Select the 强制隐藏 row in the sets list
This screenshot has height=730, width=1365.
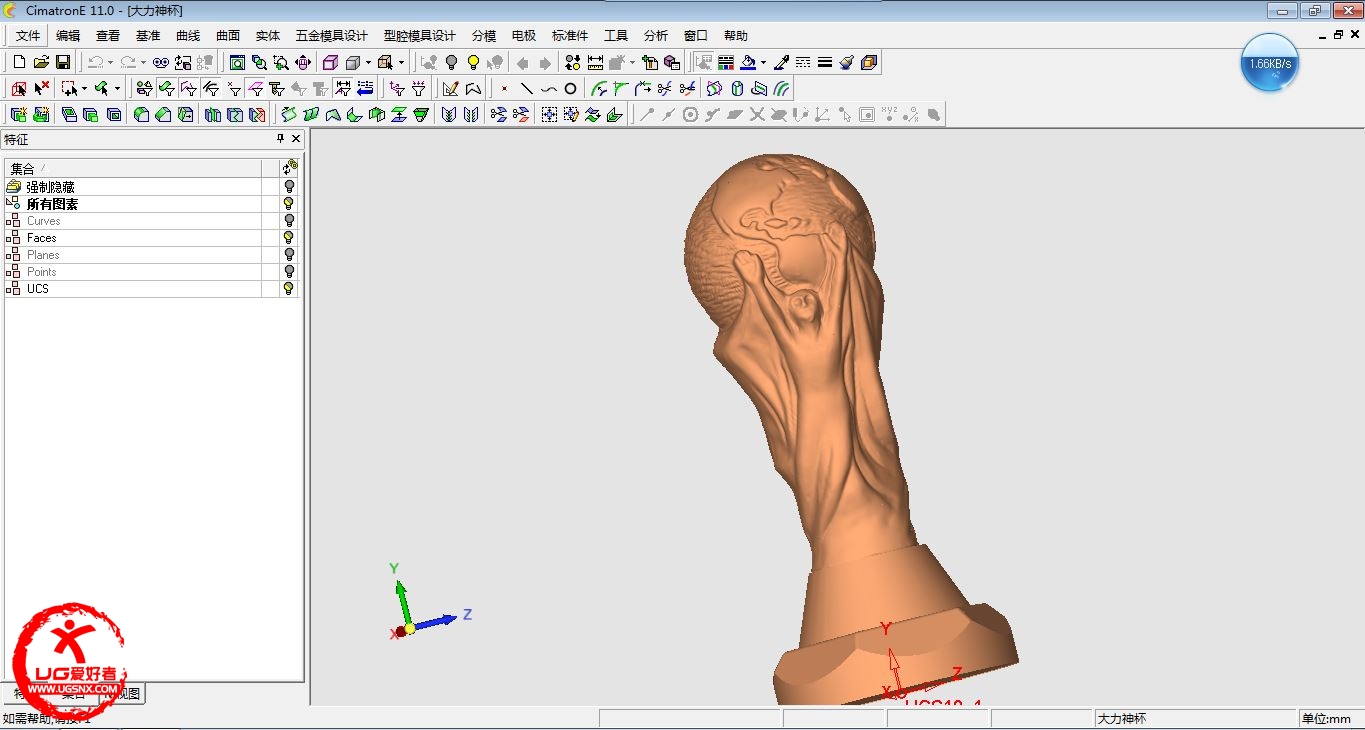[x=50, y=187]
